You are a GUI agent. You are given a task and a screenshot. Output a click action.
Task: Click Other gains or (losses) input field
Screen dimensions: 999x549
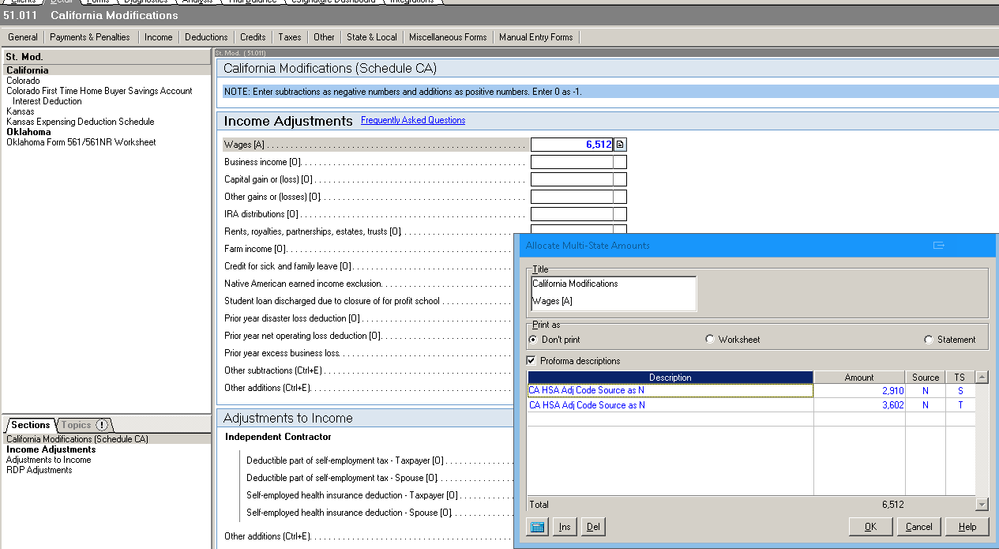[x=571, y=197]
